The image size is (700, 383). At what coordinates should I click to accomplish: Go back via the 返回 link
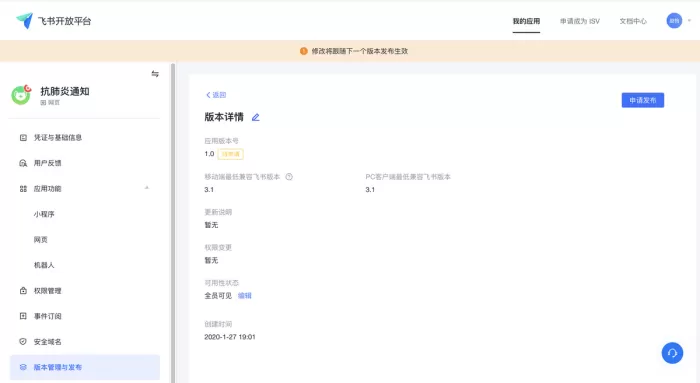click(x=216, y=95)
